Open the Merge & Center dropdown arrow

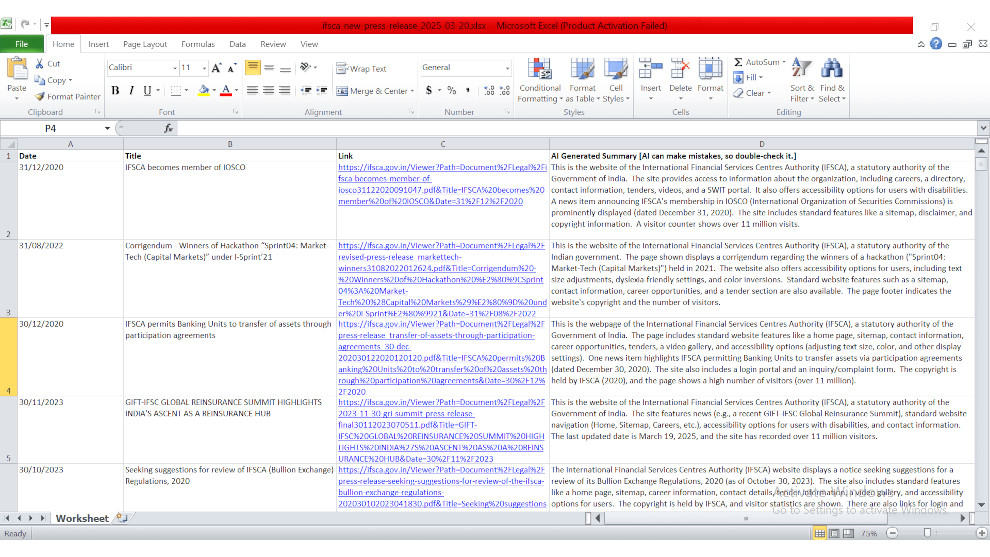pos(412,91)
